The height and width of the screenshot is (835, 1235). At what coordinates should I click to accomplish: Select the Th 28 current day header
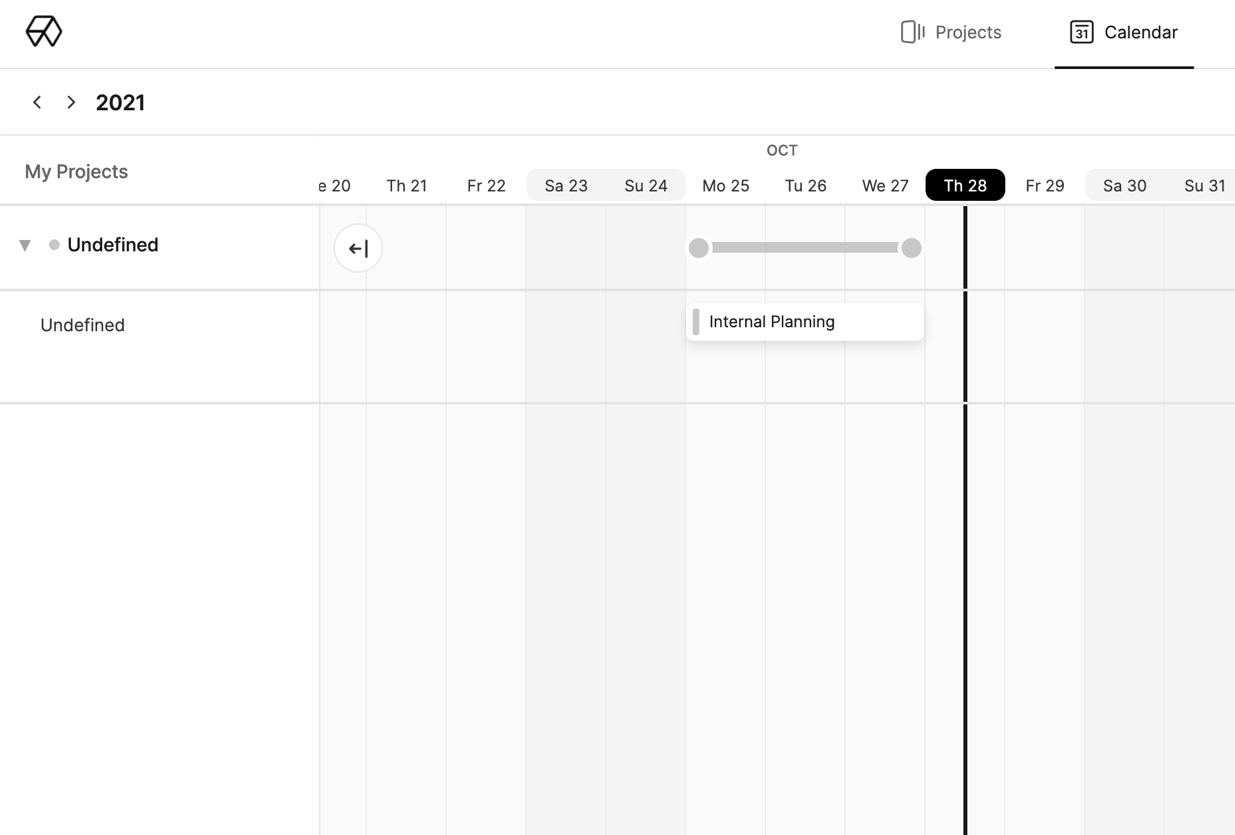click(965, 186)
